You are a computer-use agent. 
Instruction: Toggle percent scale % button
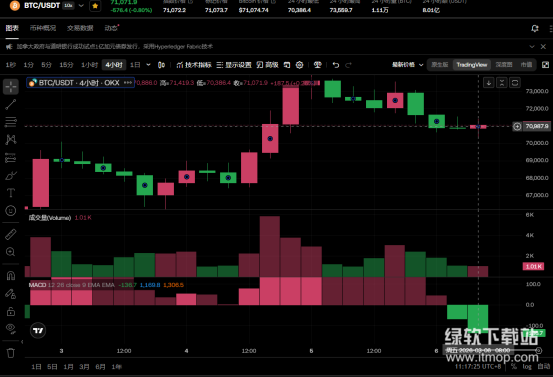pos(514,366)
